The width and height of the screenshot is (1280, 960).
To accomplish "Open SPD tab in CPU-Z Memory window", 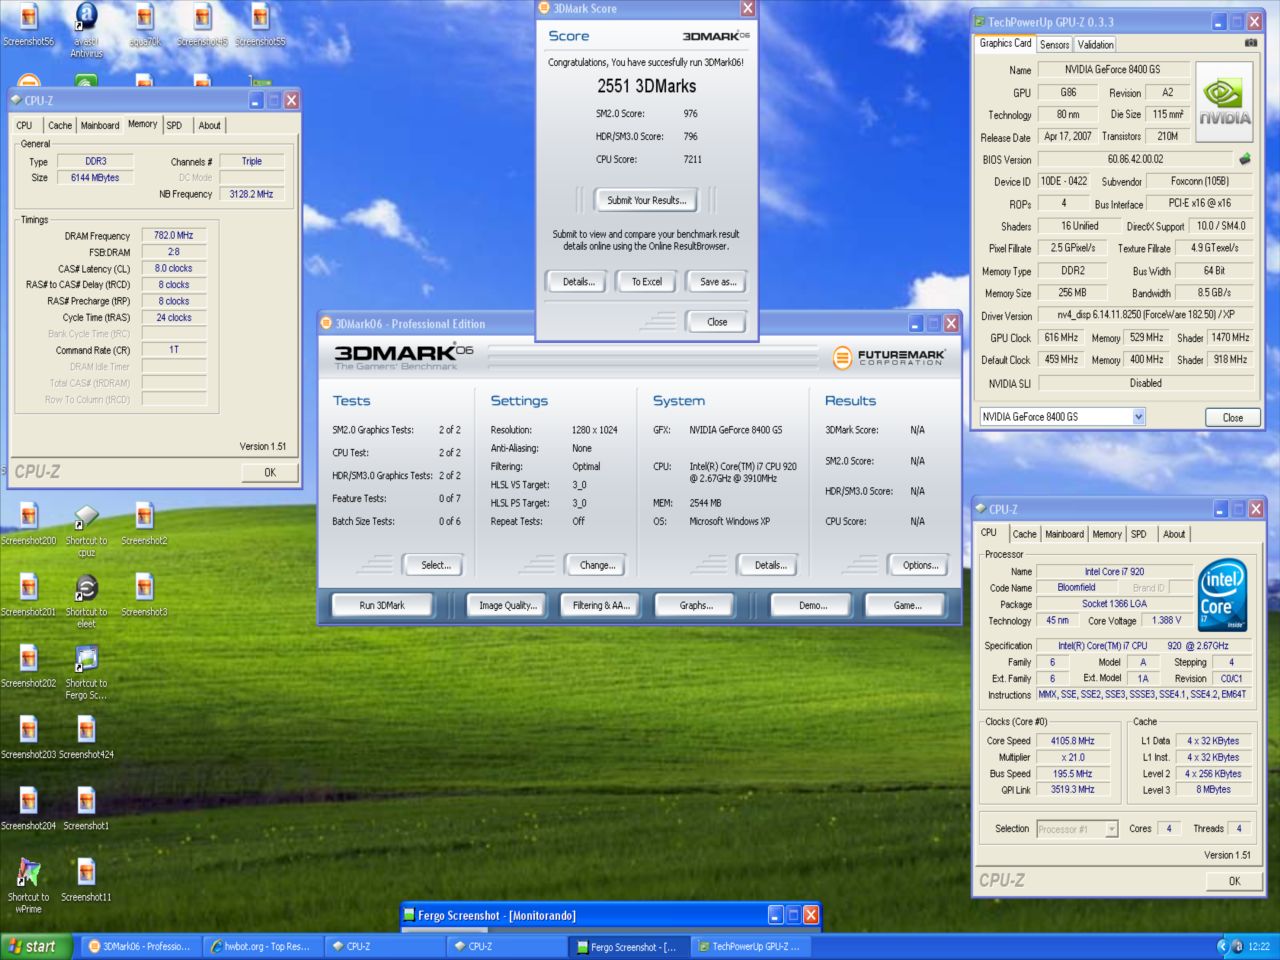I will click(175, 125).
